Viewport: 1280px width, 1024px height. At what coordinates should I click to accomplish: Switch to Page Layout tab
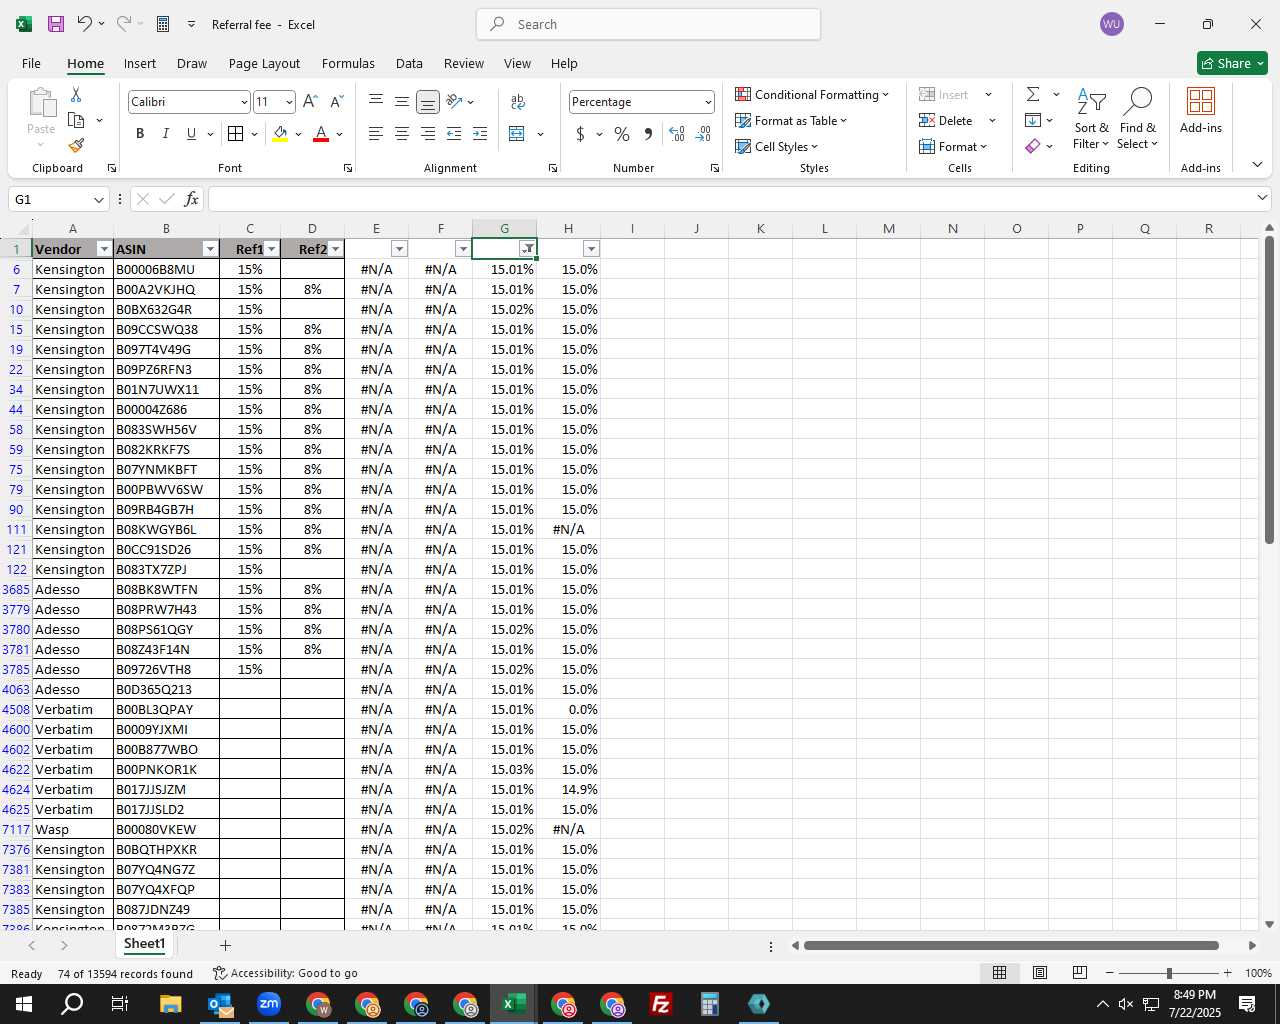[264, 63]
